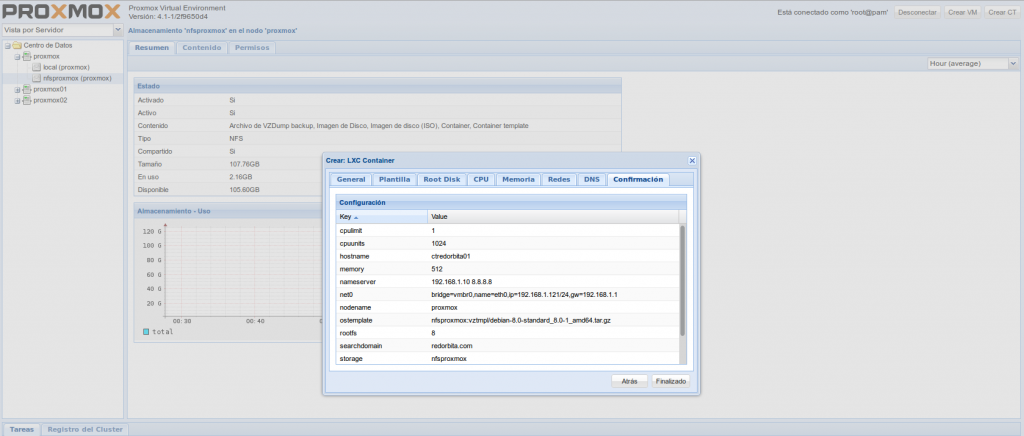Click the configuration list vertical scrollbar
Viewport: 1024px width, 436px height.
[x=683, y=280]
